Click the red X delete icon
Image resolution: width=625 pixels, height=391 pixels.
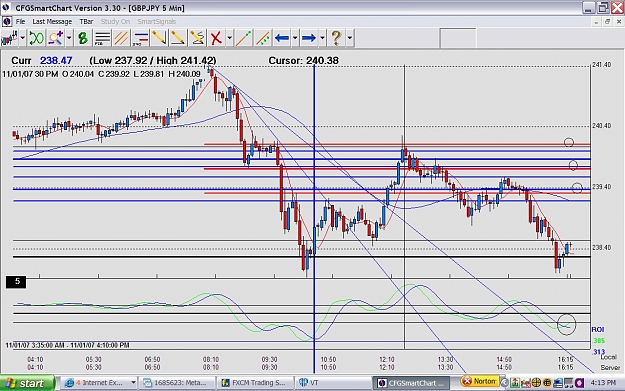pos(216,38)
